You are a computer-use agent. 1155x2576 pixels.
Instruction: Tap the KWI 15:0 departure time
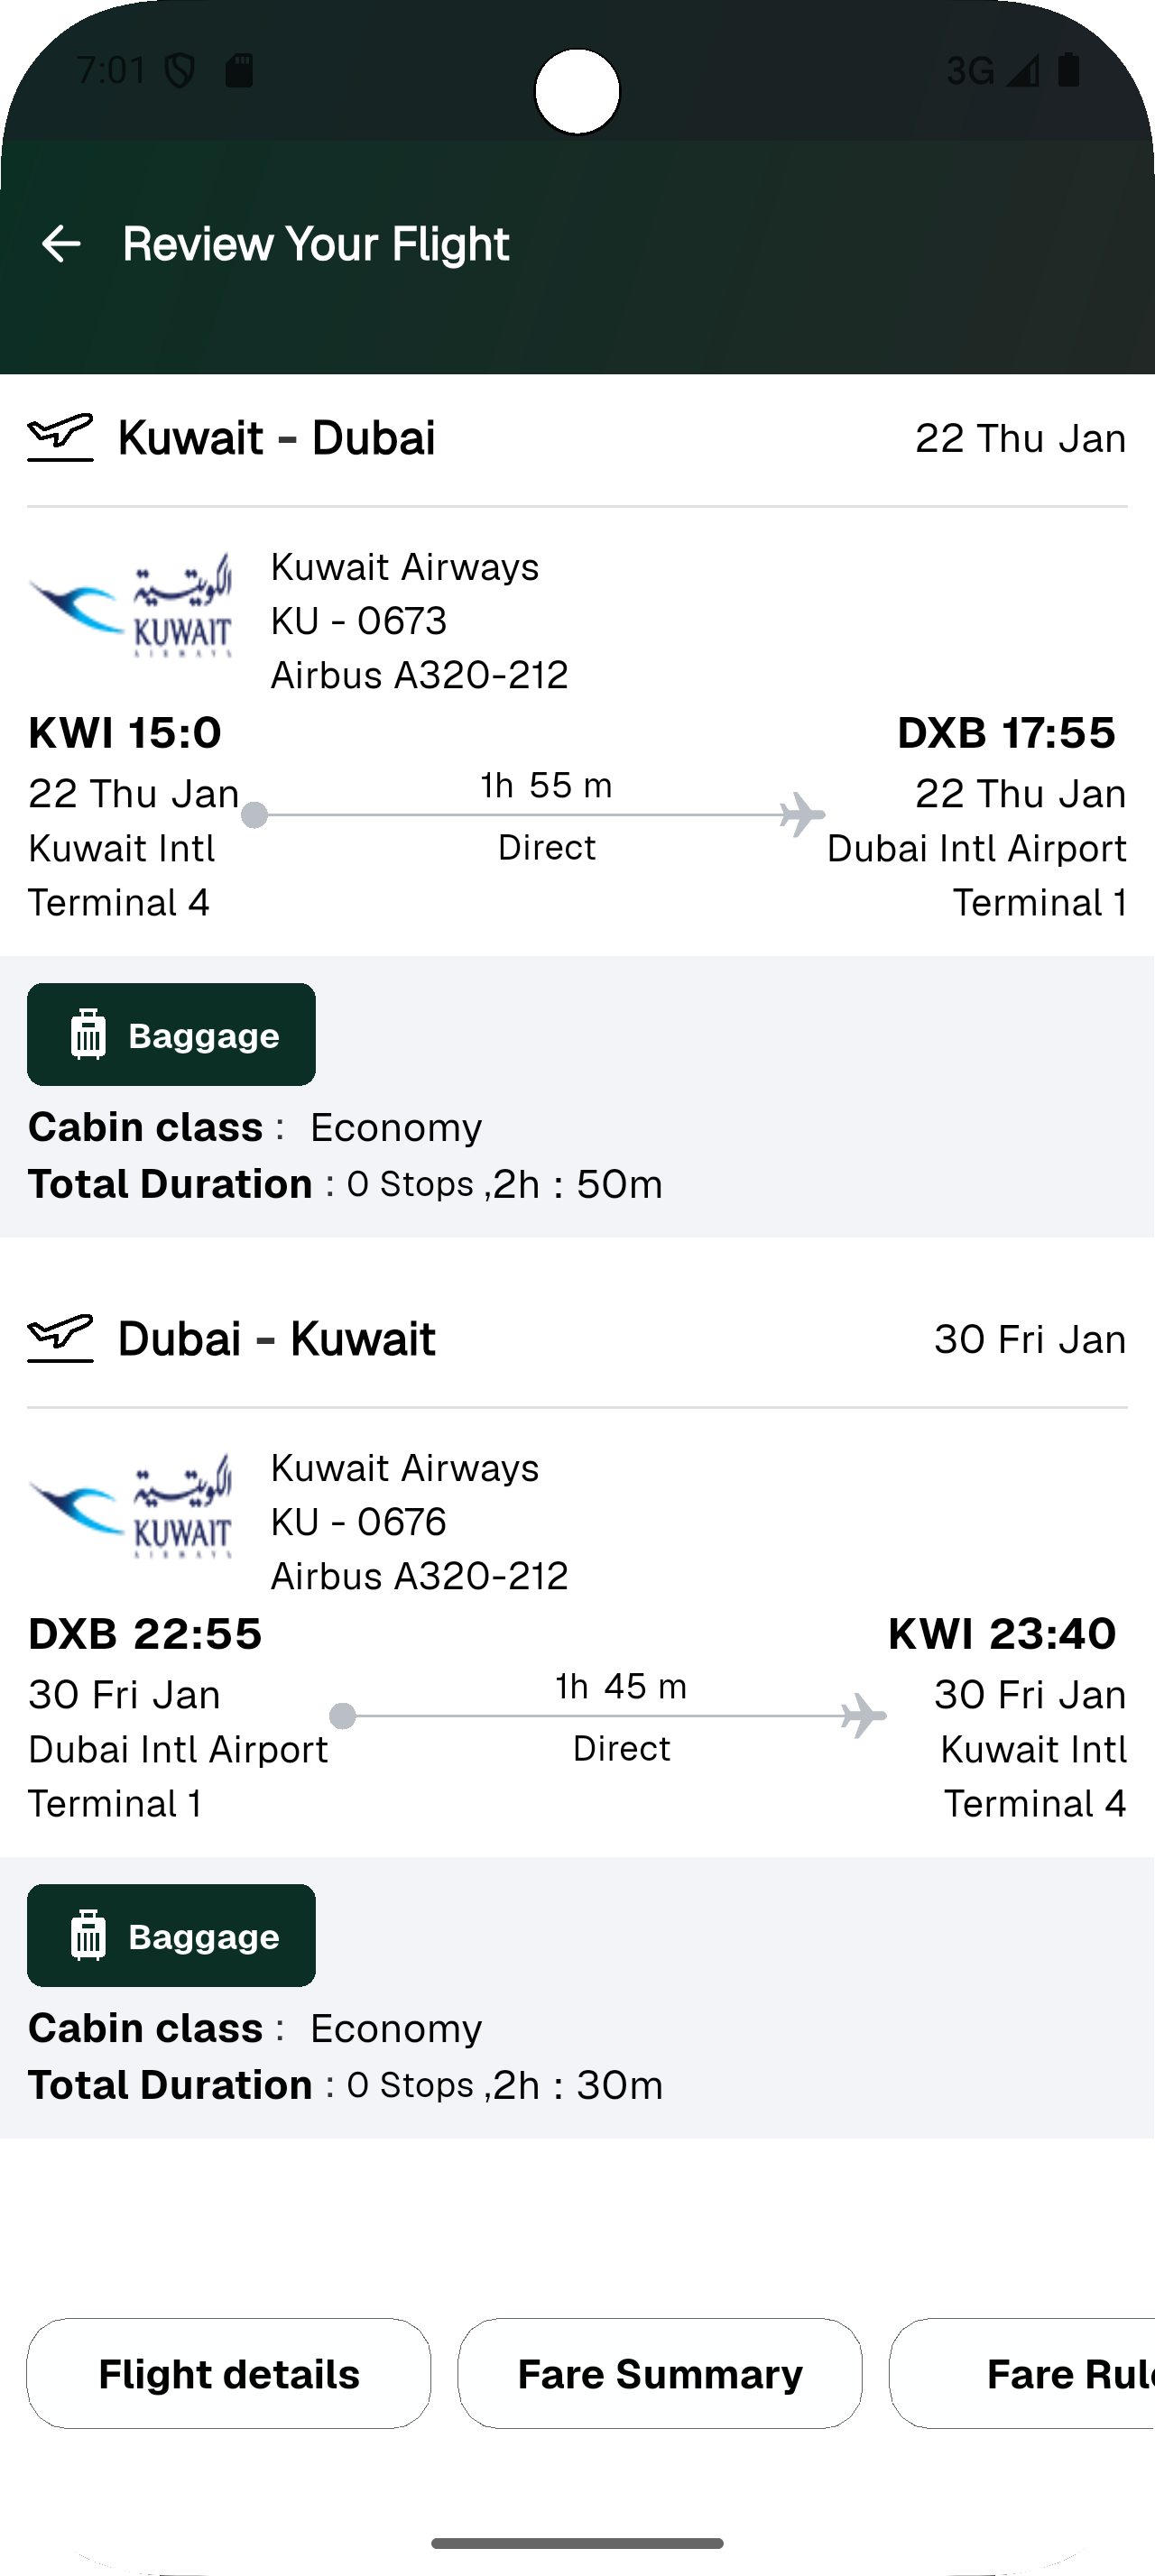pos(125,733)
